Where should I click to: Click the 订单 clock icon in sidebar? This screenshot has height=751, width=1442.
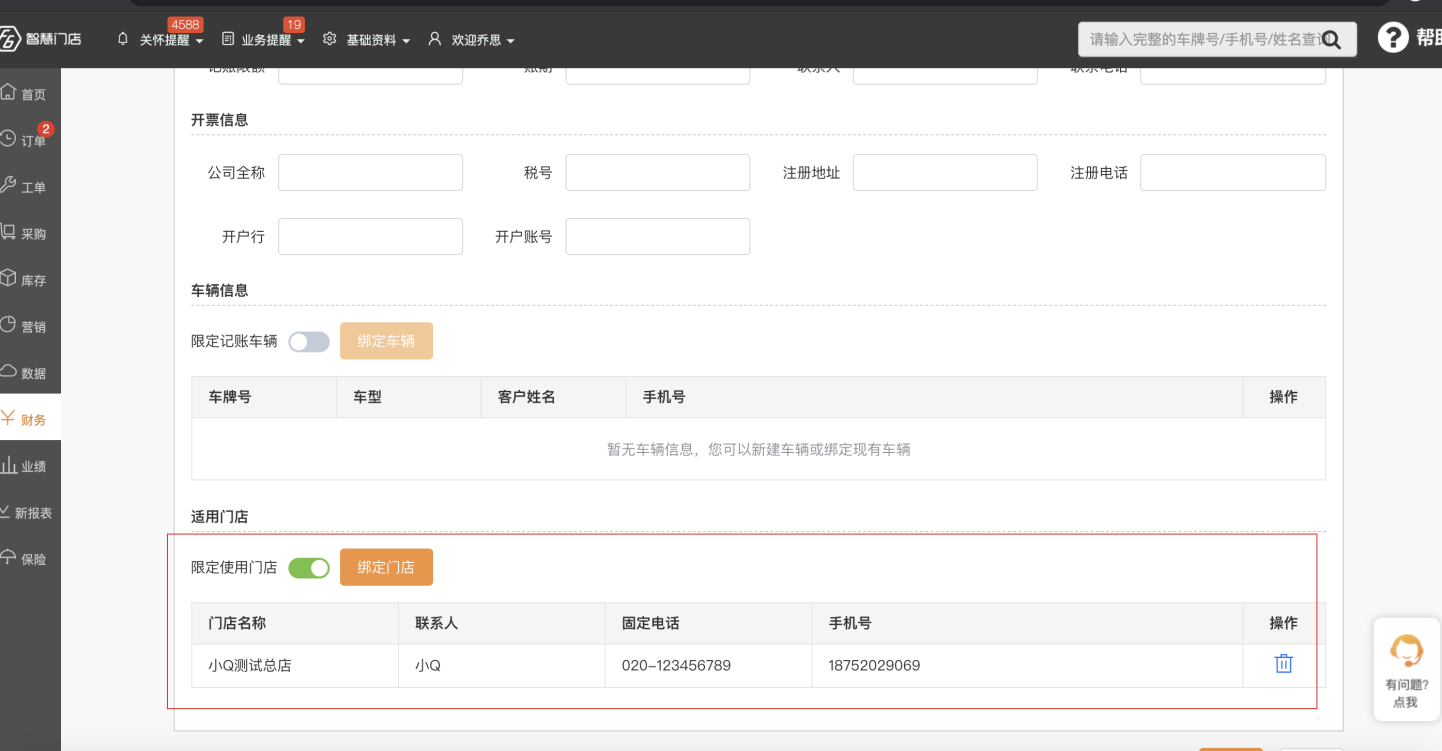point(8,139)
